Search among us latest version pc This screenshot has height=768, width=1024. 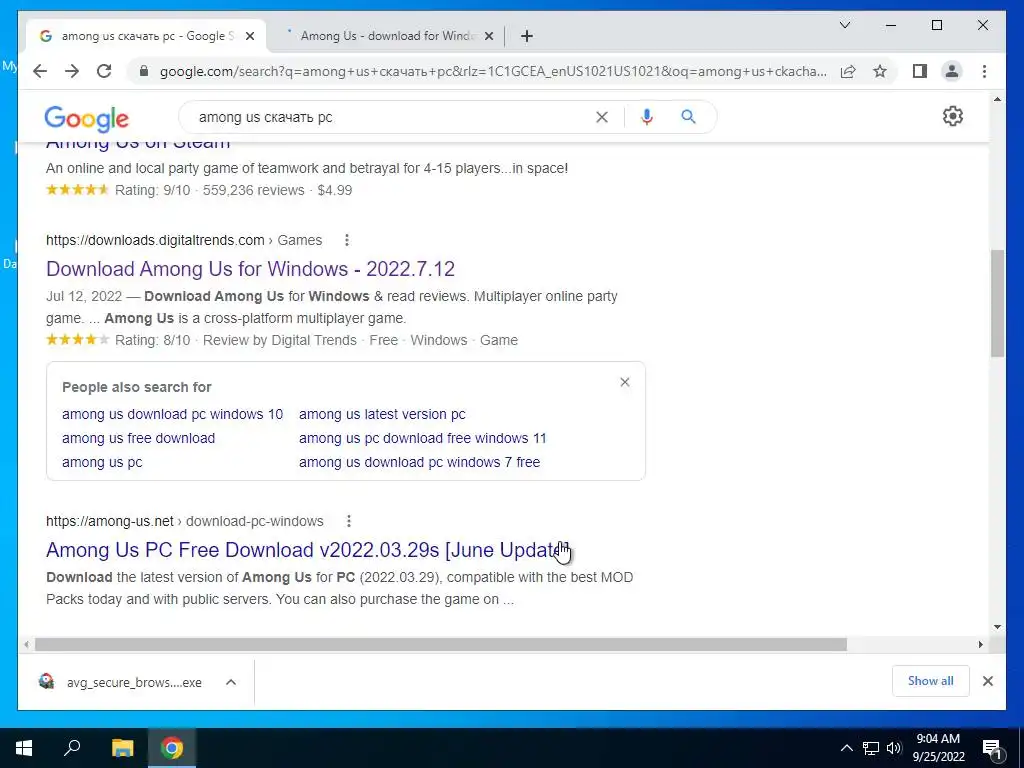click(x=382, y=414)
